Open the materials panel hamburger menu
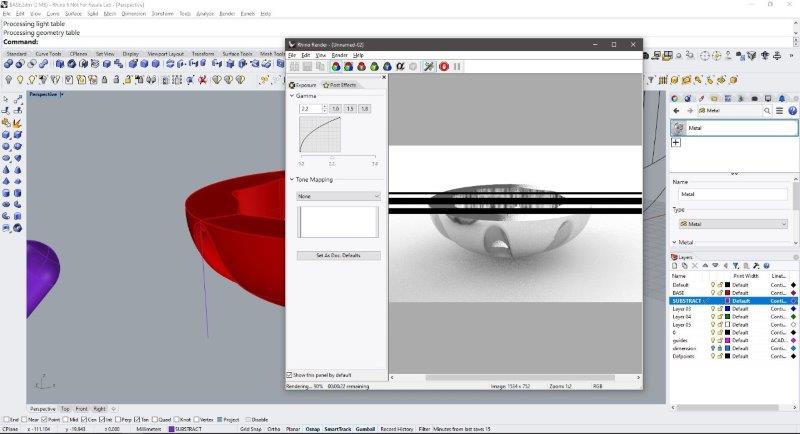Screen dimensions: 800x434 [x=780, y=111]
